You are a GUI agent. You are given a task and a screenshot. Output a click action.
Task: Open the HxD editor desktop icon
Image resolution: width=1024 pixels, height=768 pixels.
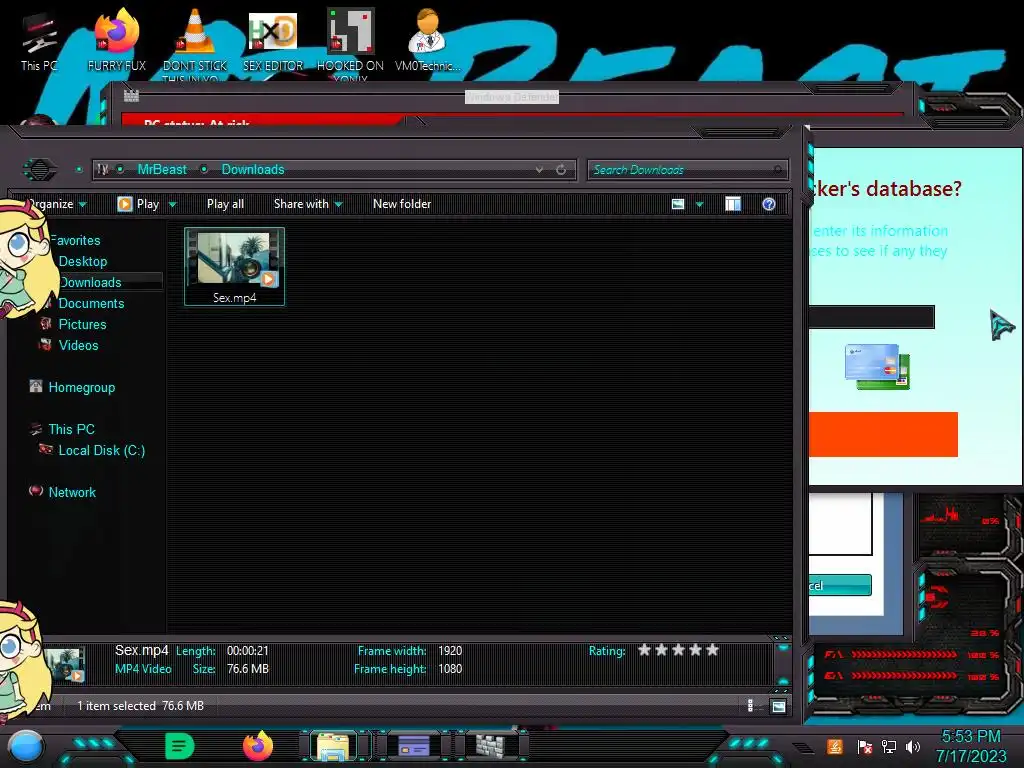(x=273, y=40)
